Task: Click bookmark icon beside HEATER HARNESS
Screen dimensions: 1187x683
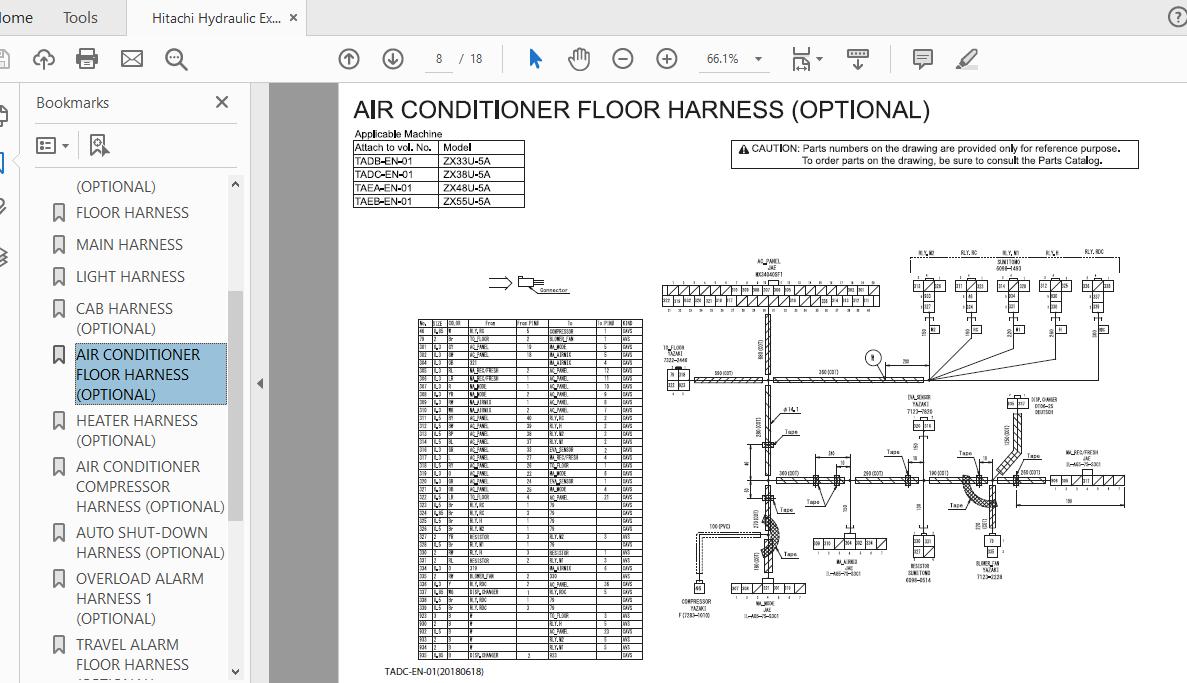Action: [x=58, y=420]
